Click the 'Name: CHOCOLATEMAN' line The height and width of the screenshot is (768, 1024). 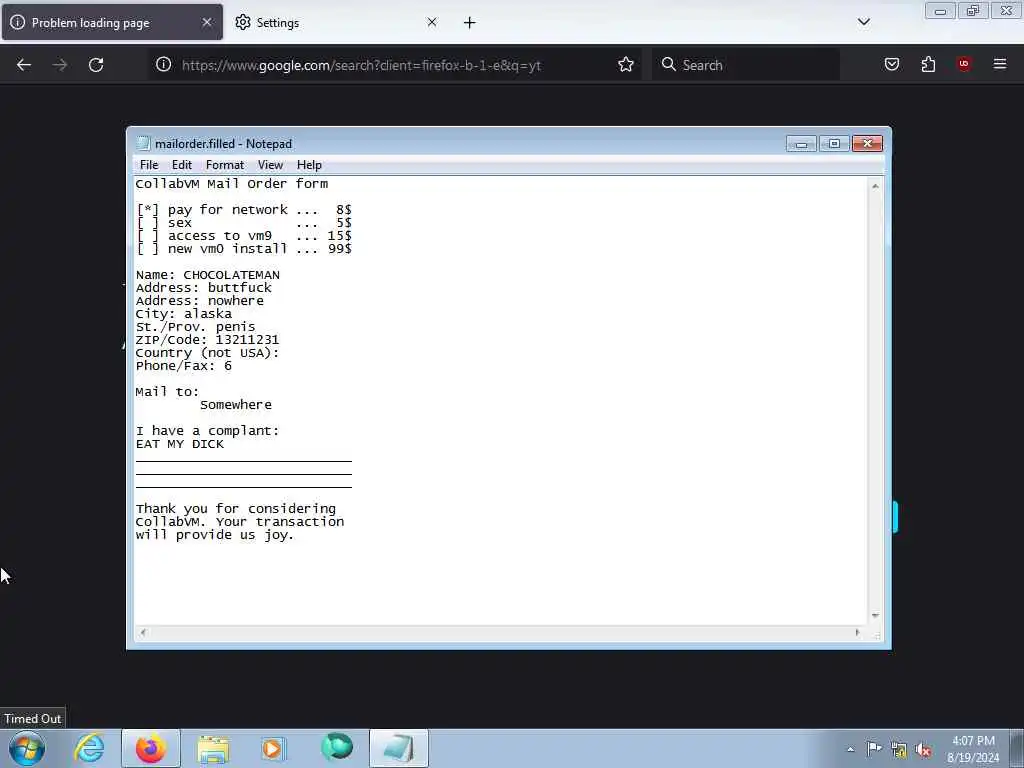(x=208, y=275)
